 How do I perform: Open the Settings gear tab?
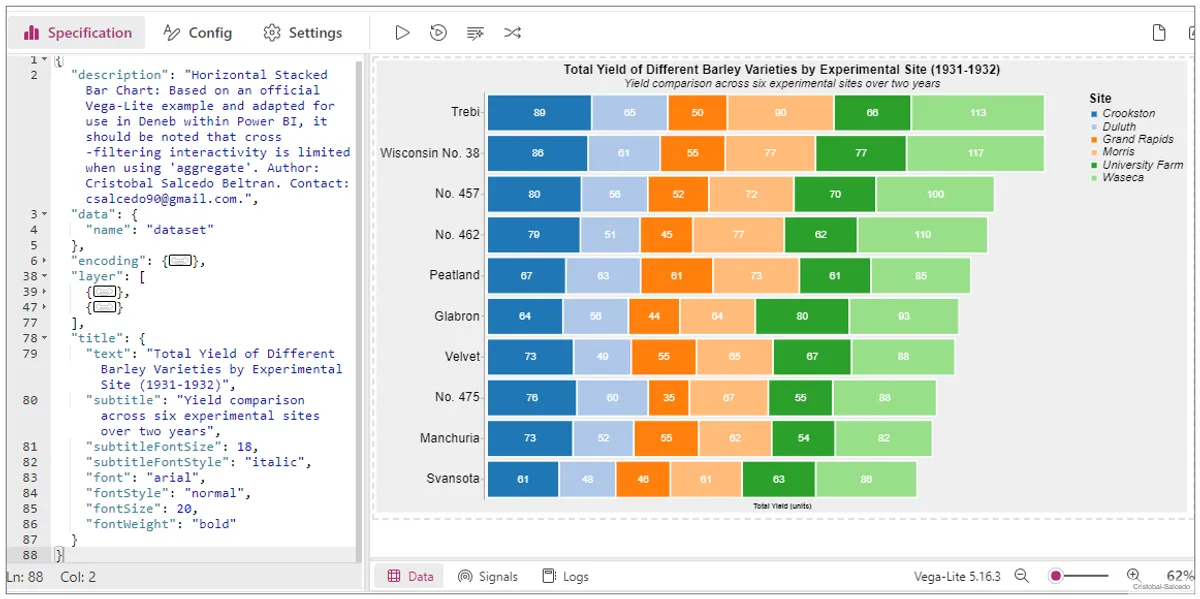point(302,33)
